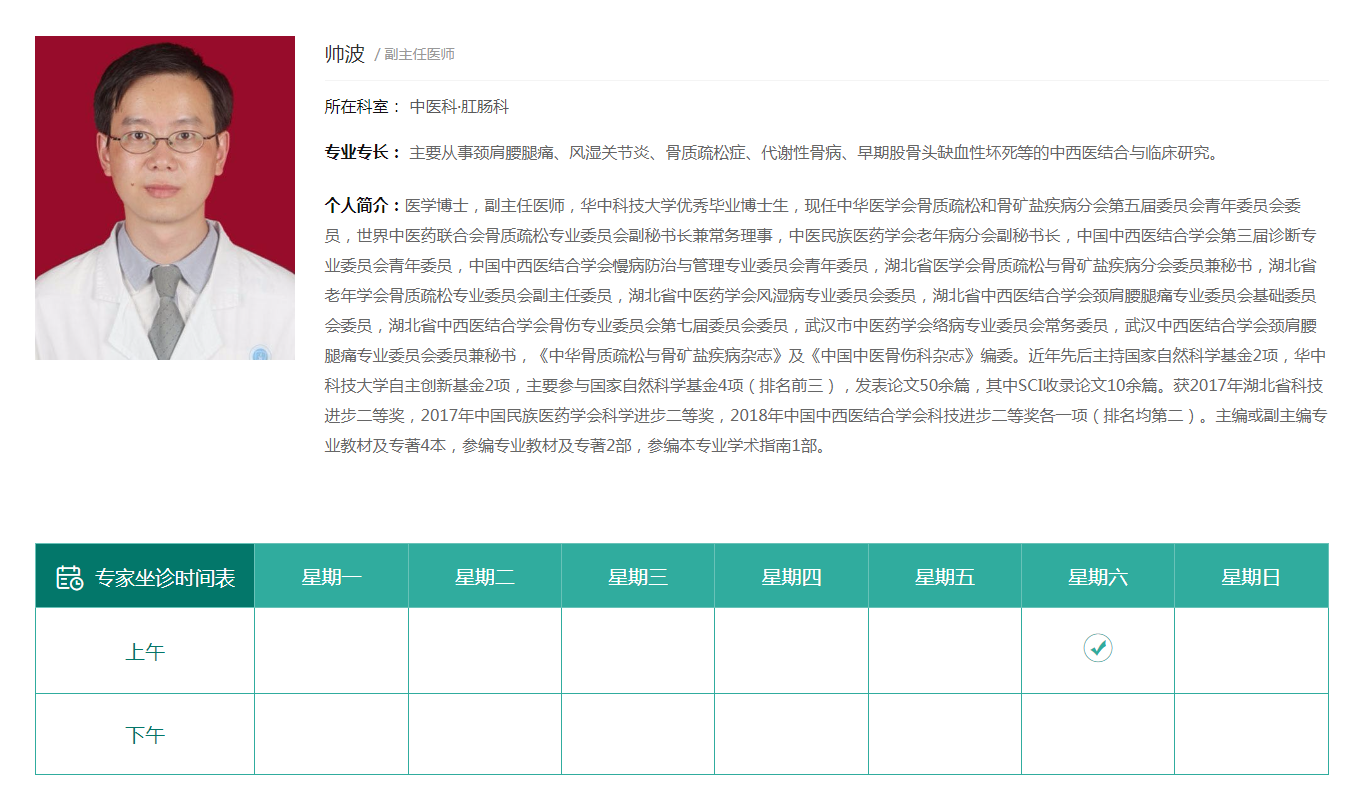Select the 星期一 column header

[x=331, y=577]
